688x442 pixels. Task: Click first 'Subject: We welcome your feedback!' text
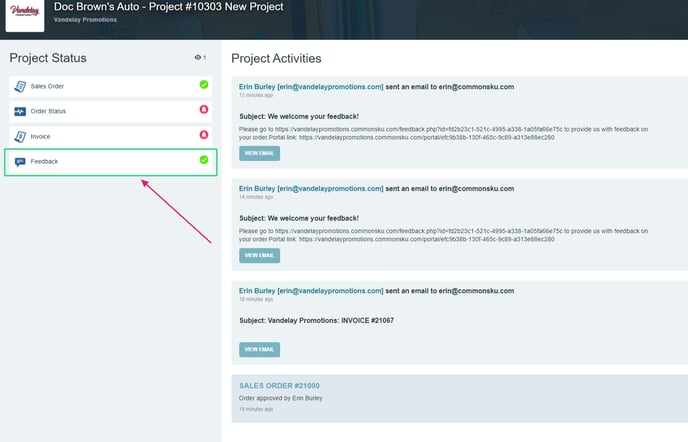[299, 117]
